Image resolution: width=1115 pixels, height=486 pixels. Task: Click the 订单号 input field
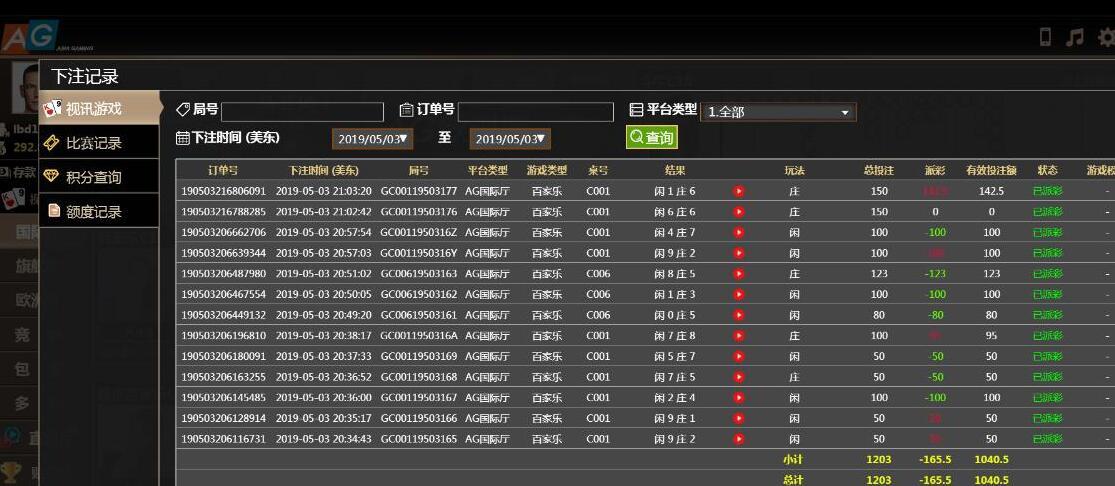tap(535, 112)
